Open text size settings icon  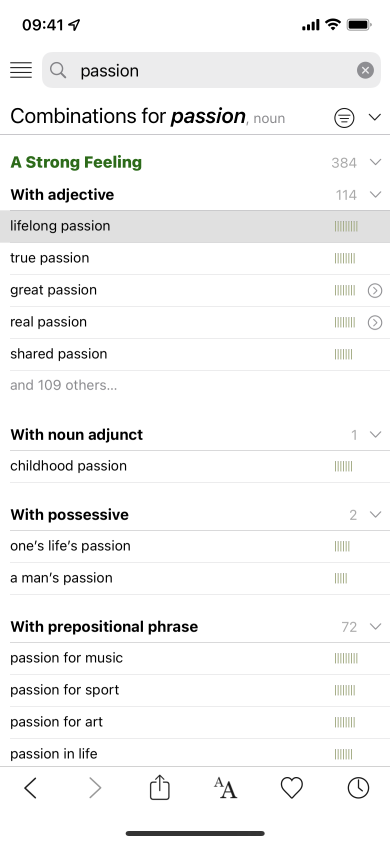(225, 789)
